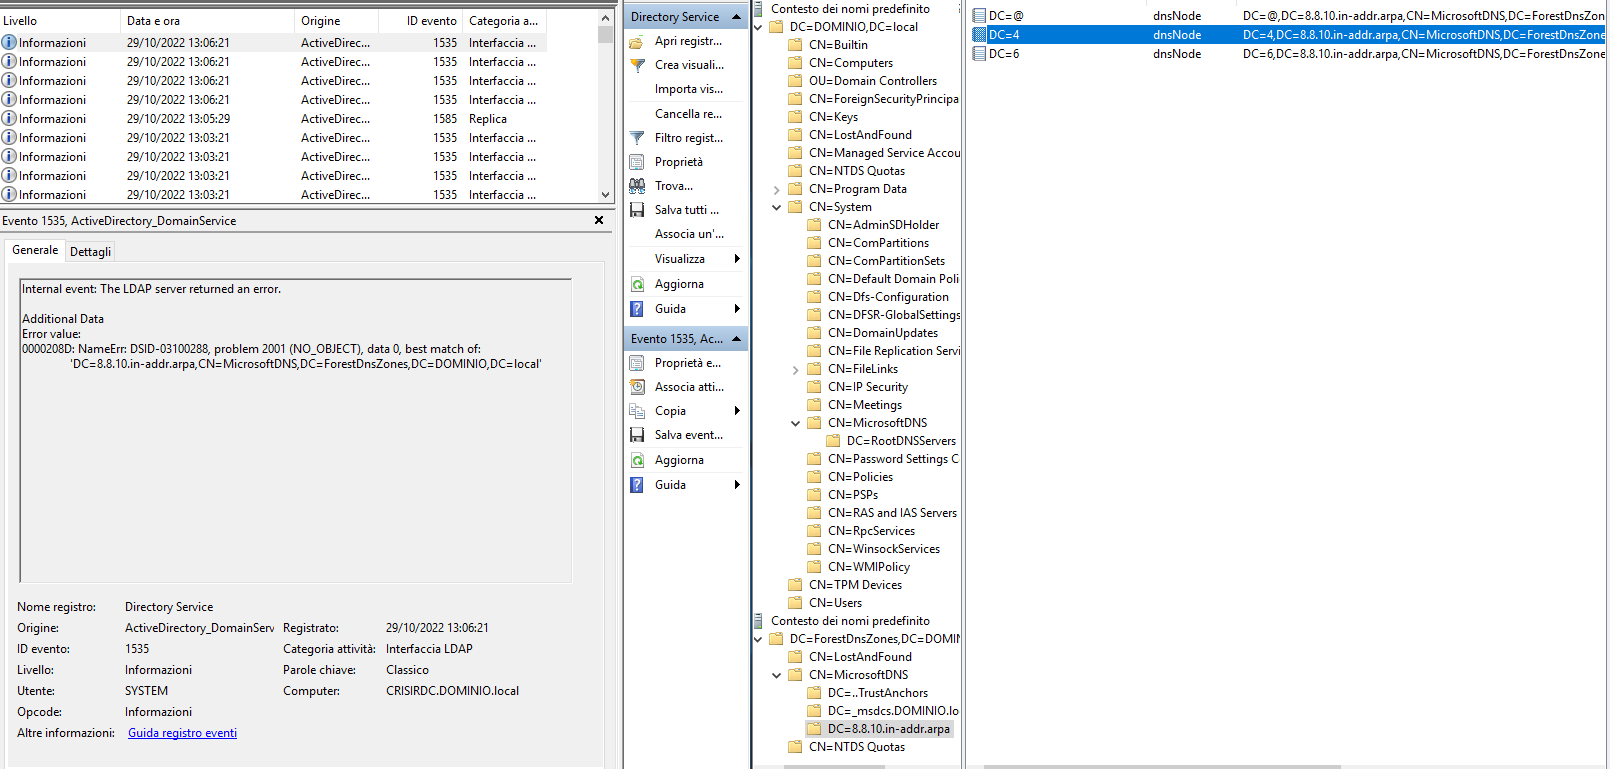Viewport: 1610px width, 769px height.
Task: Click the Trova binoculars icon
Action: pos(636,186)
